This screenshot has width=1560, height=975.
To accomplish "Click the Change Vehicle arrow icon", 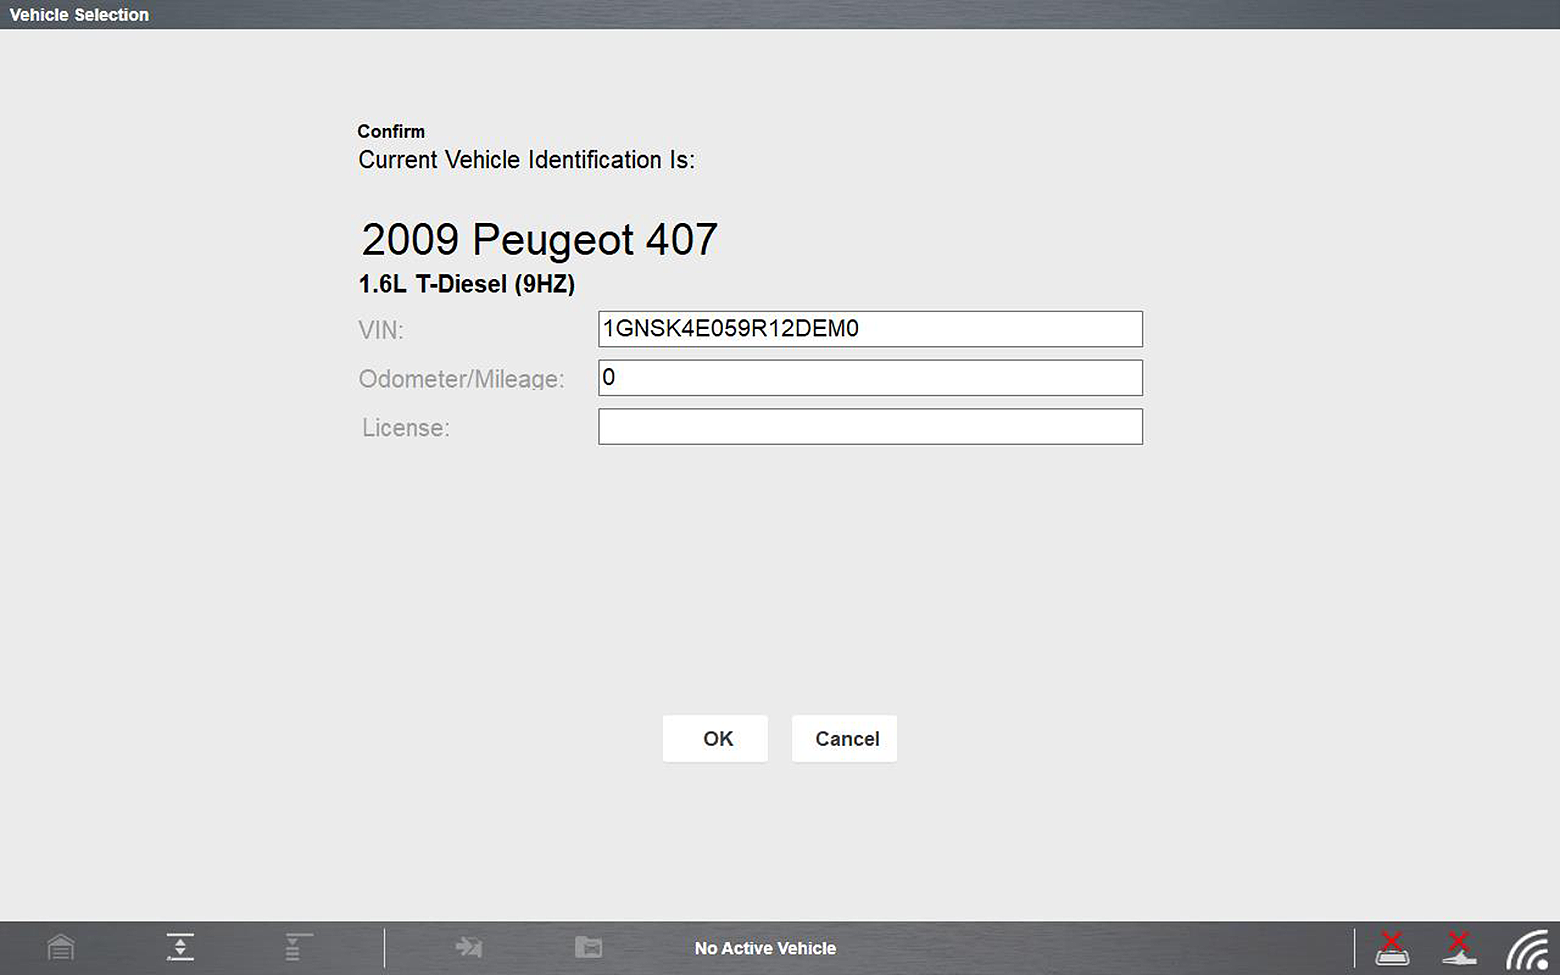I will point(468,947).
